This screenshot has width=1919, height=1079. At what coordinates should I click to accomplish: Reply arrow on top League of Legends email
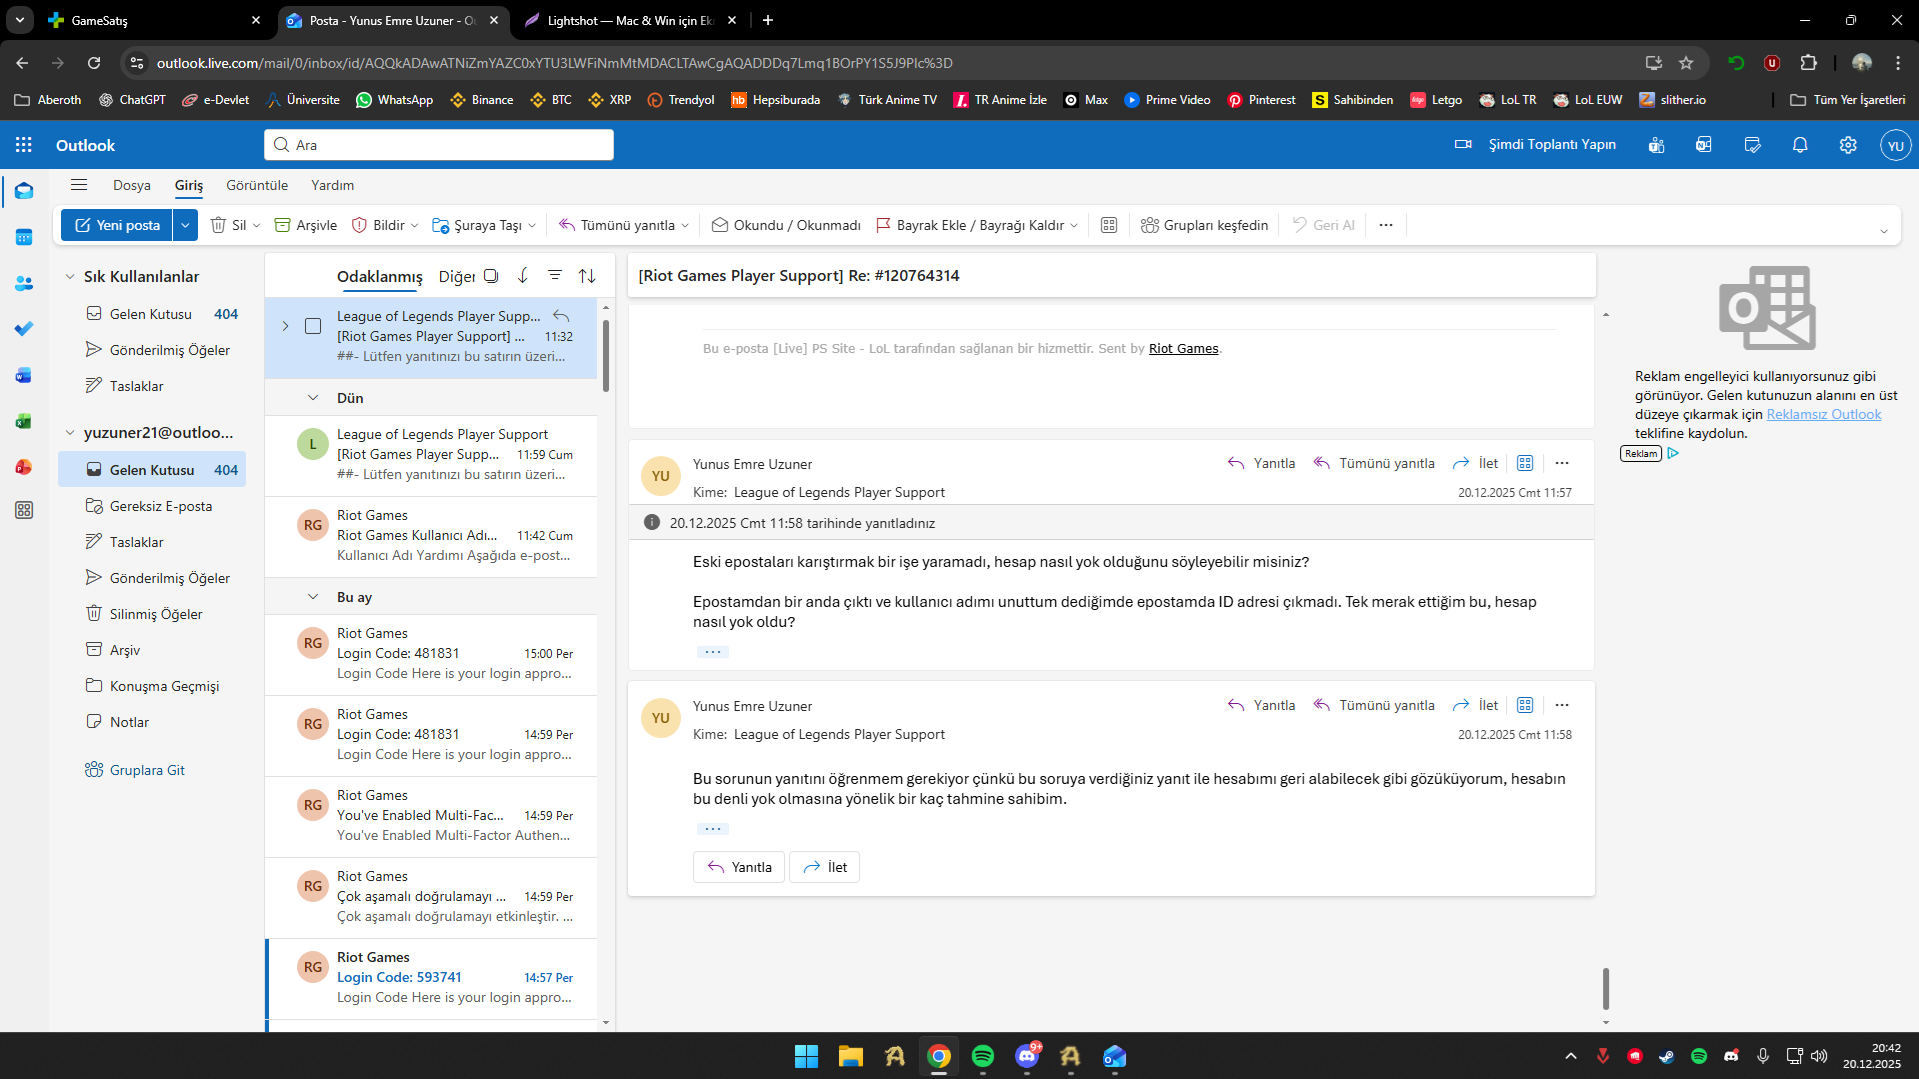click(x=561, y=316)
